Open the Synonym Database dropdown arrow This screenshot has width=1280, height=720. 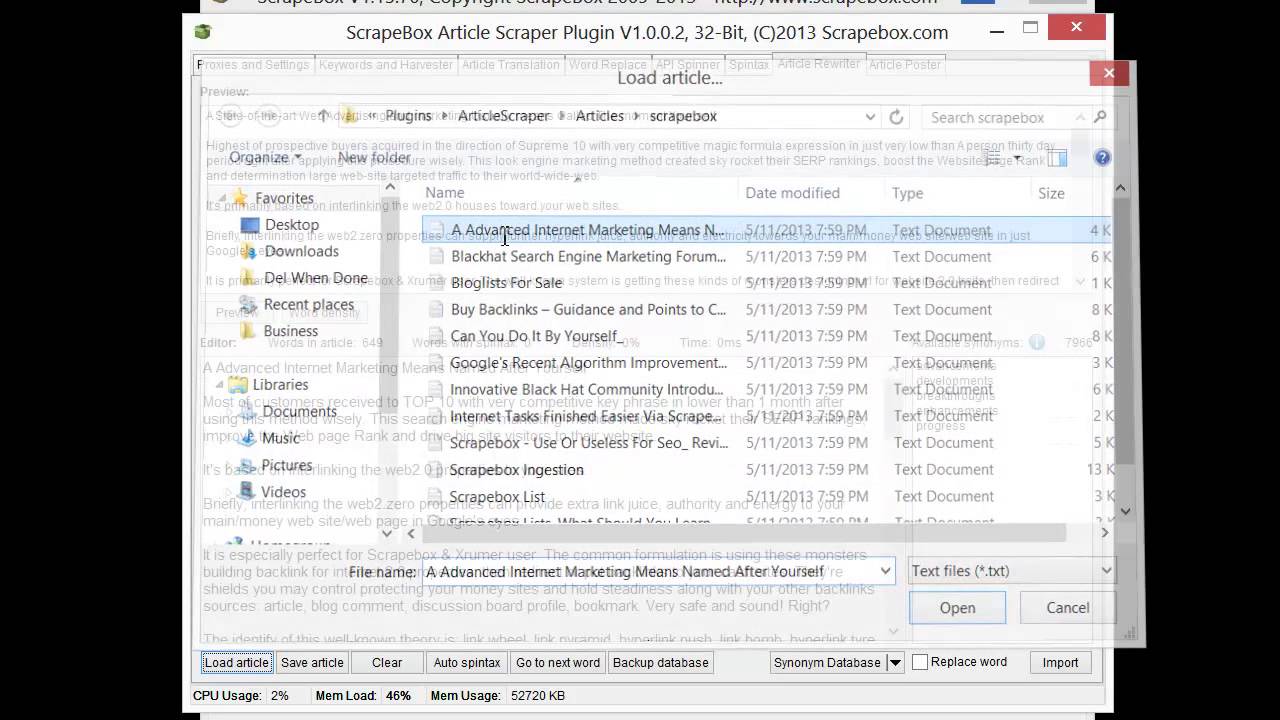895,662
